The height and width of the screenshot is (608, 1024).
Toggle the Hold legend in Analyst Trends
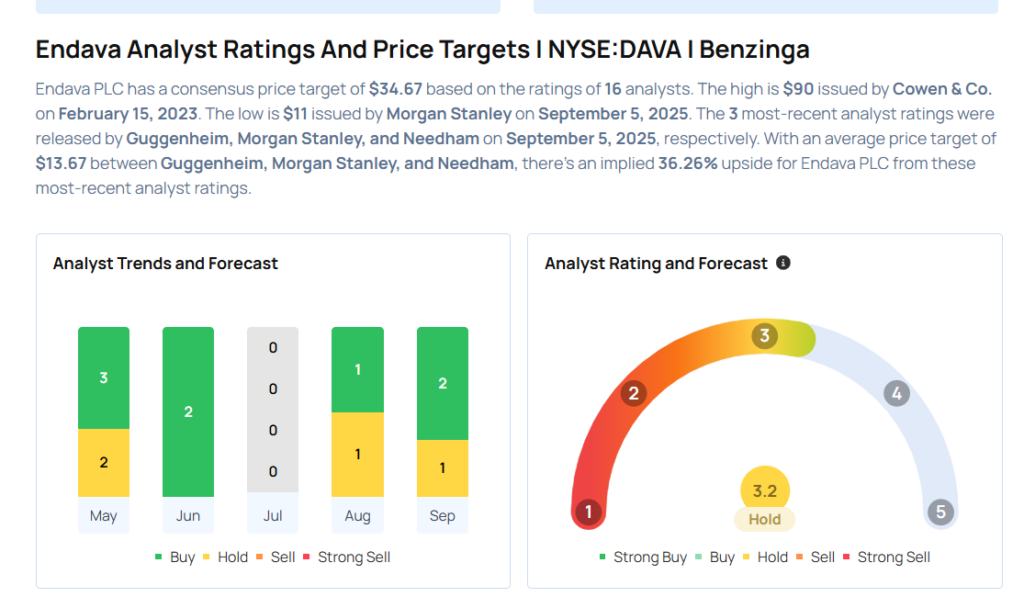(224, 557)
